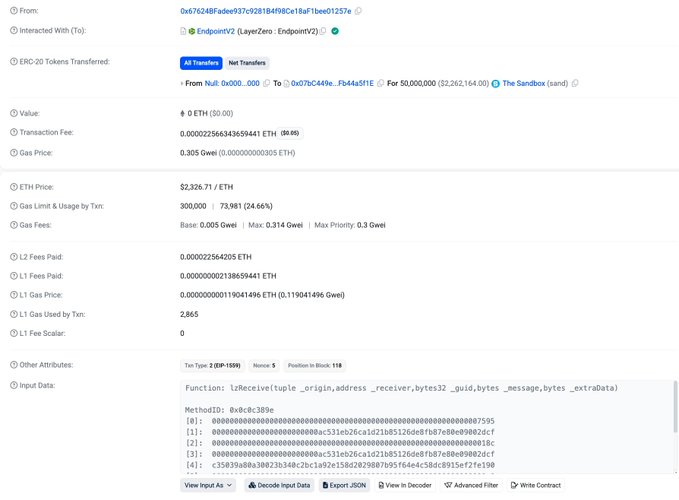This screenshot has width=679, height=500.
Task: Open the Null: 0x000...000 address link
Action: 232,83
